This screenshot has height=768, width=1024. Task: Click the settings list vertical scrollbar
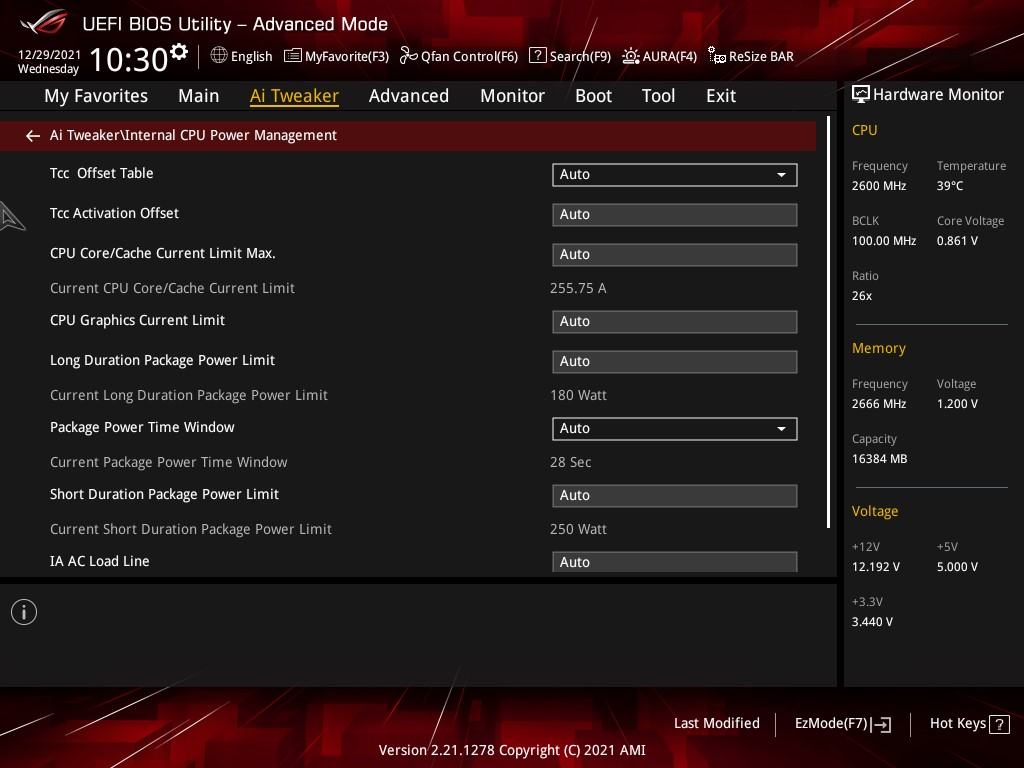[828, 322]
